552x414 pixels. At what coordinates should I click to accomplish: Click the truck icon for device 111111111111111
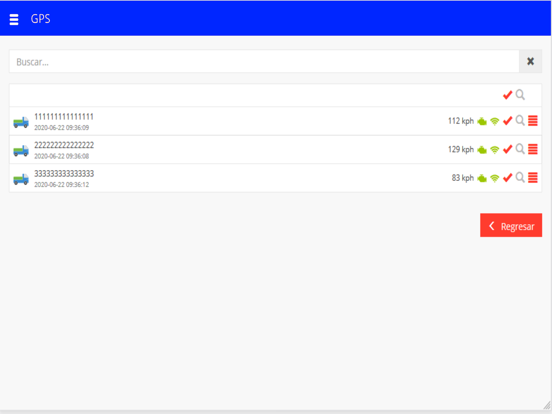(21, 122)
